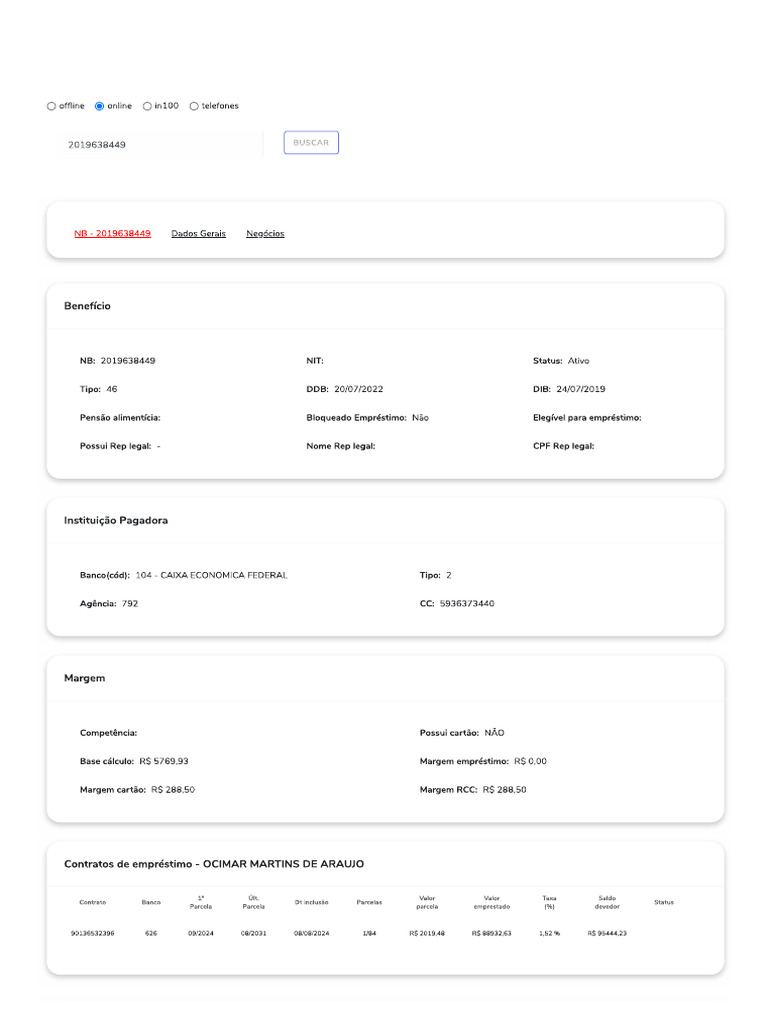Select the offline radio option
This screenshot has width=768, height=1024.
click(52, 106)
